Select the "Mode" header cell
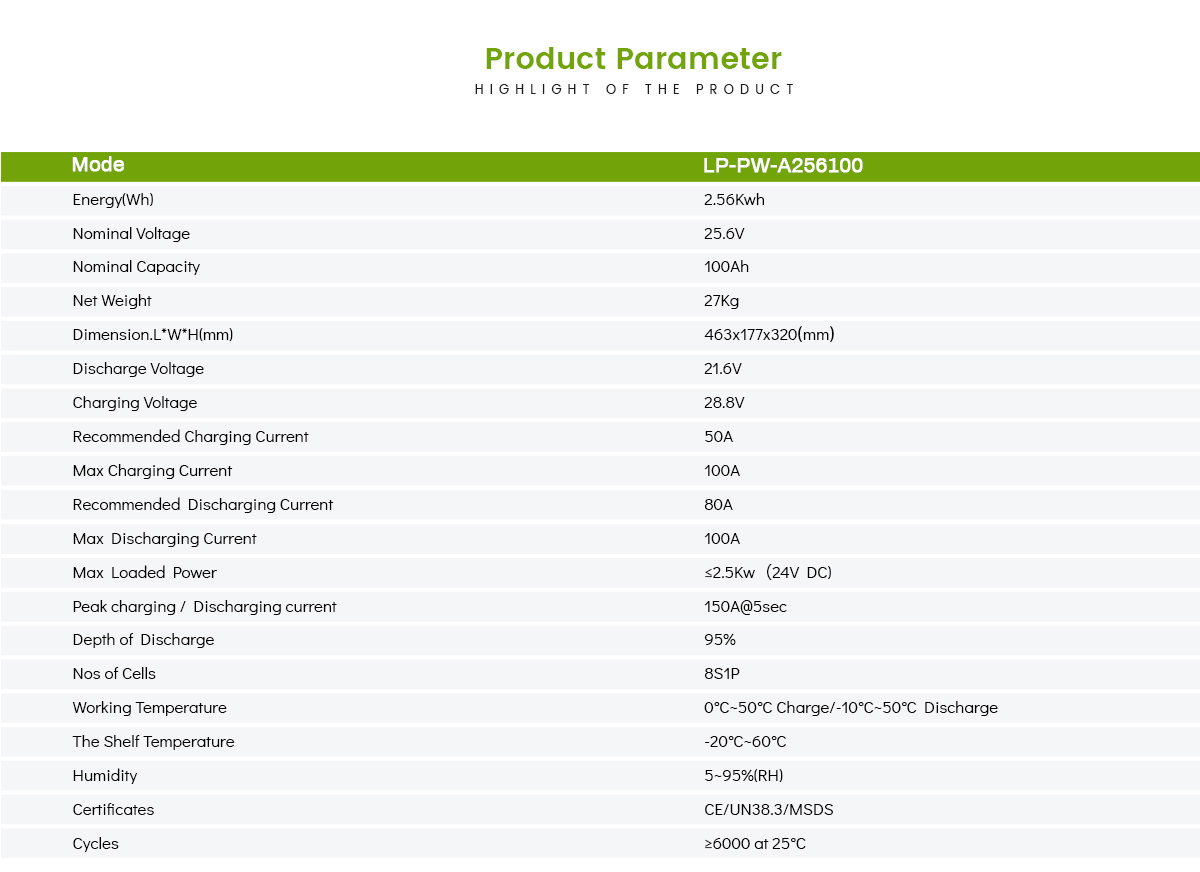The width and height of the screenshot is (1200, 872). [x=98, y=165]
